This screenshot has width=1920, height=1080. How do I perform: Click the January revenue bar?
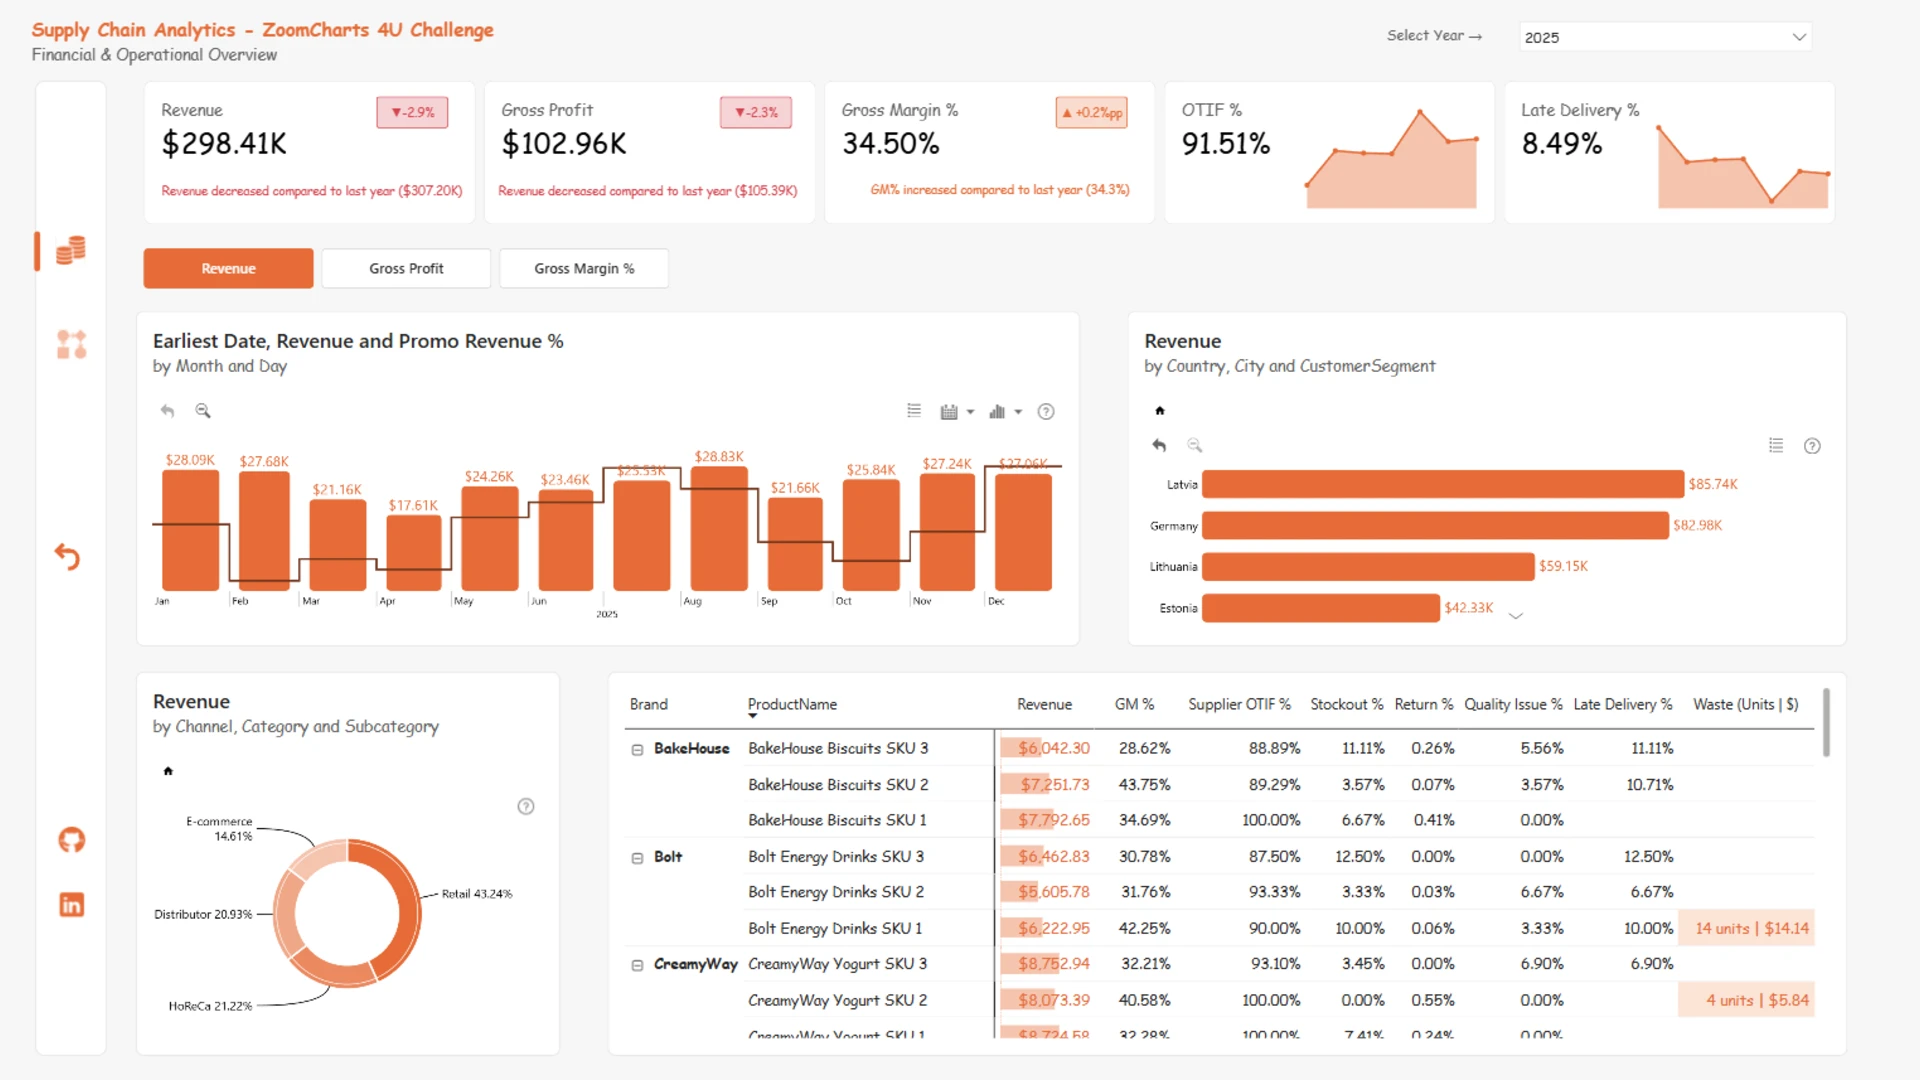click(190, 530)
